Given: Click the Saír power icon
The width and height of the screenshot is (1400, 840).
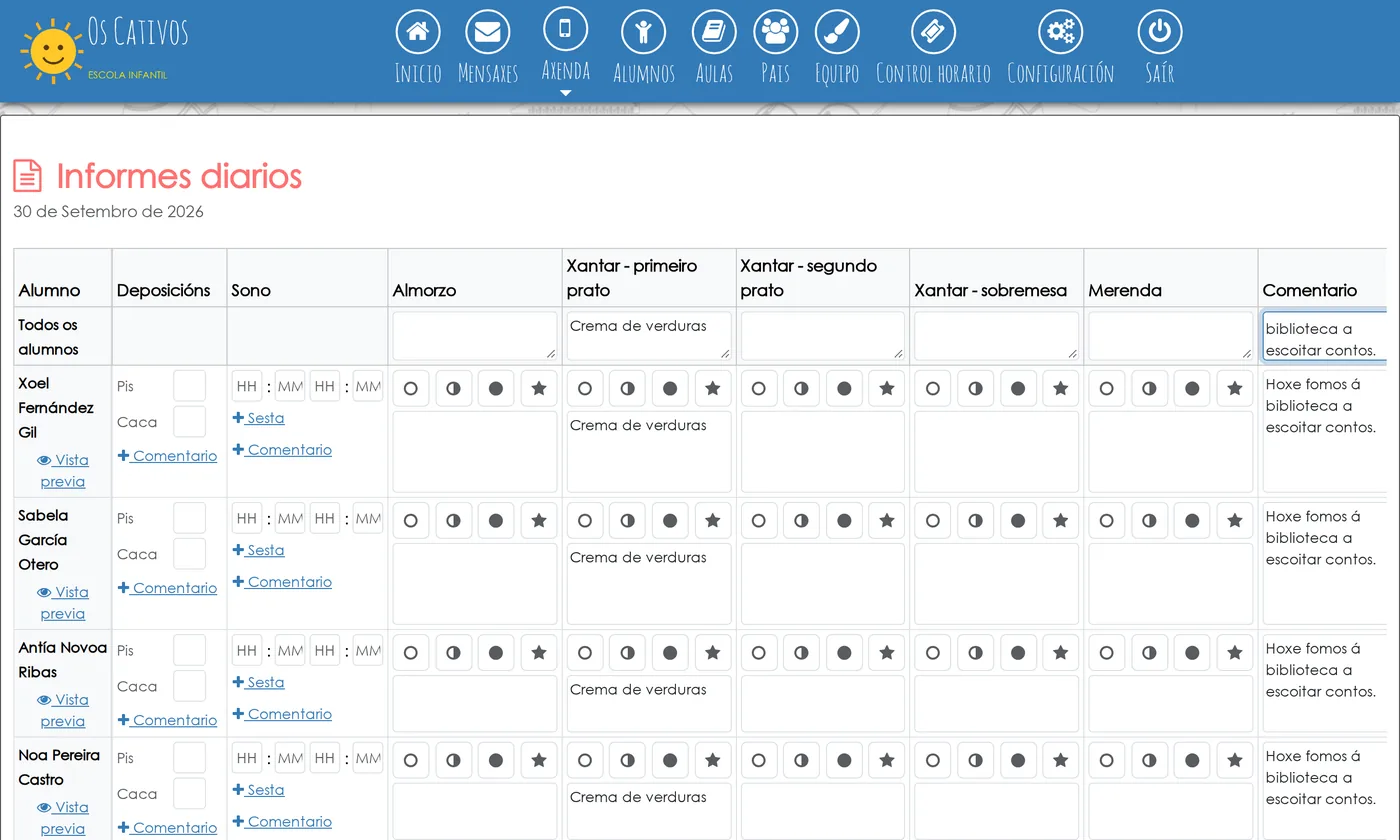Looking at the screenshot, I should click(1160, 32).
